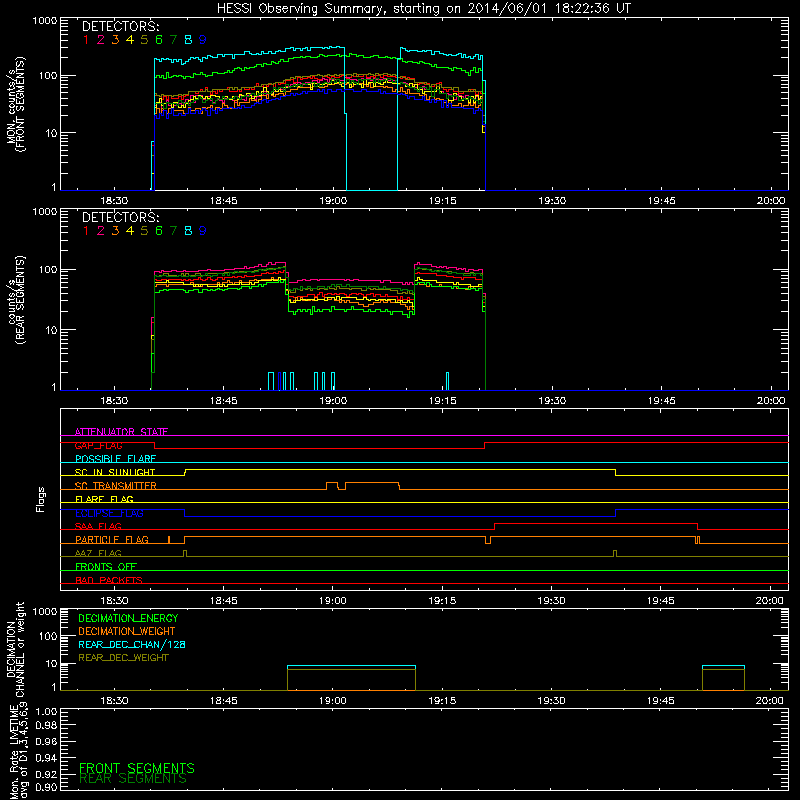
Task: Click the REAR_DEC_WEIGHT legend entry
Action: coord(123,658)
